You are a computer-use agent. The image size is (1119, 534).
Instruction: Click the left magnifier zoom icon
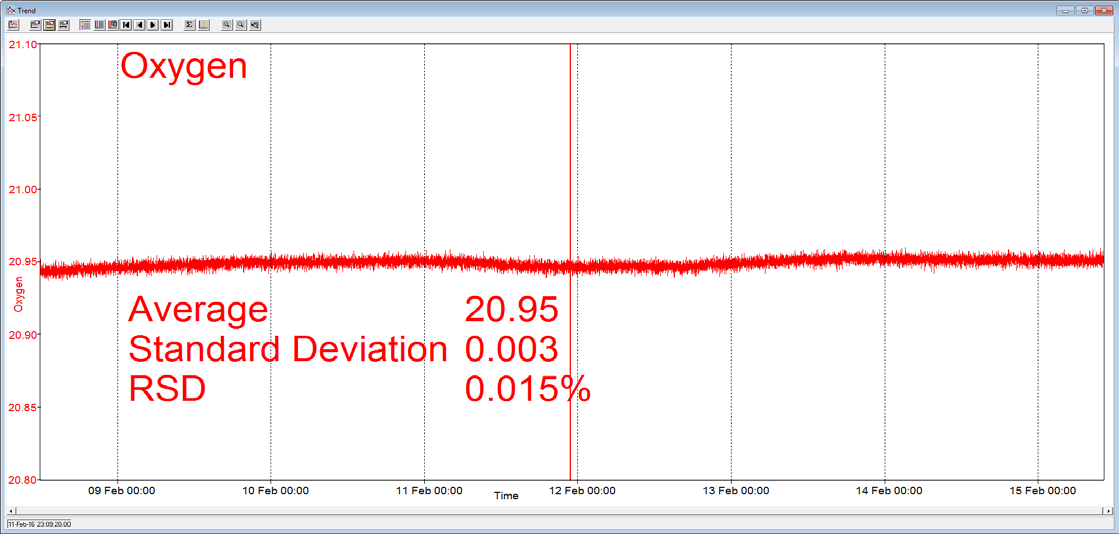pos(226,24)
